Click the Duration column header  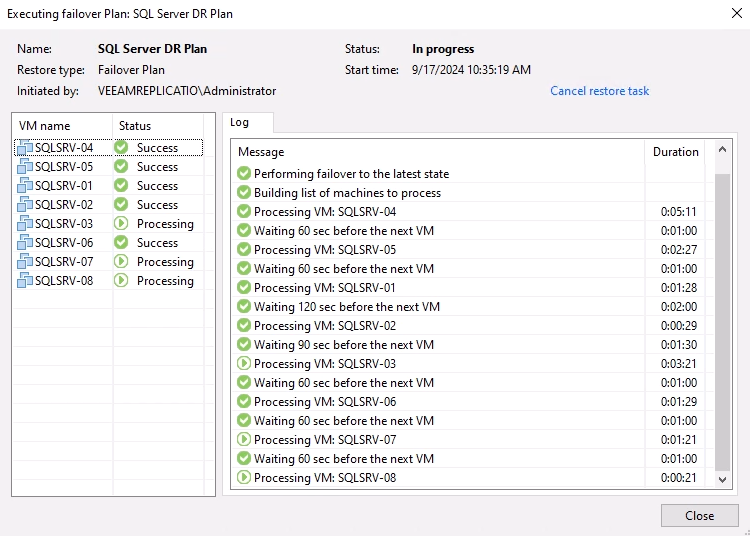tap(675, 152)
